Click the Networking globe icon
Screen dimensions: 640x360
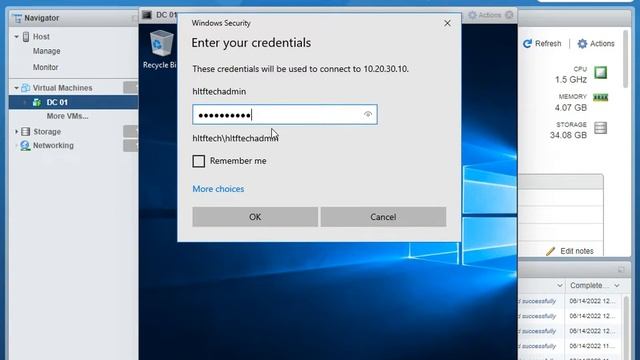tap(25, 145)
